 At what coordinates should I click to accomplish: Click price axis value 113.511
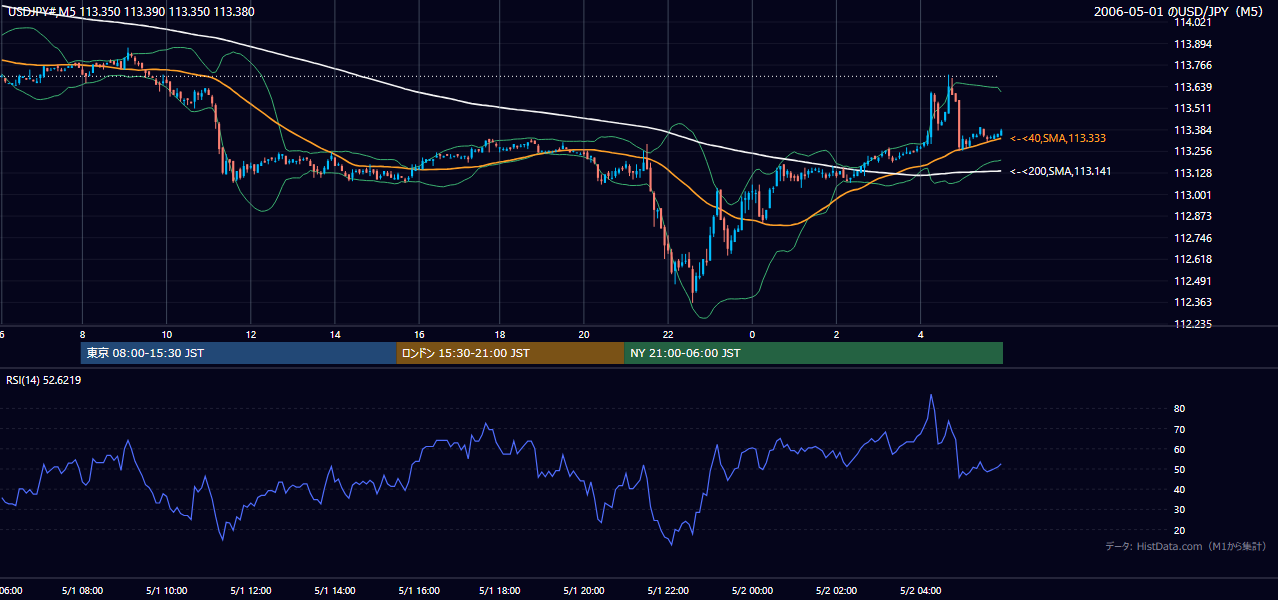[x=1194, y=108]
